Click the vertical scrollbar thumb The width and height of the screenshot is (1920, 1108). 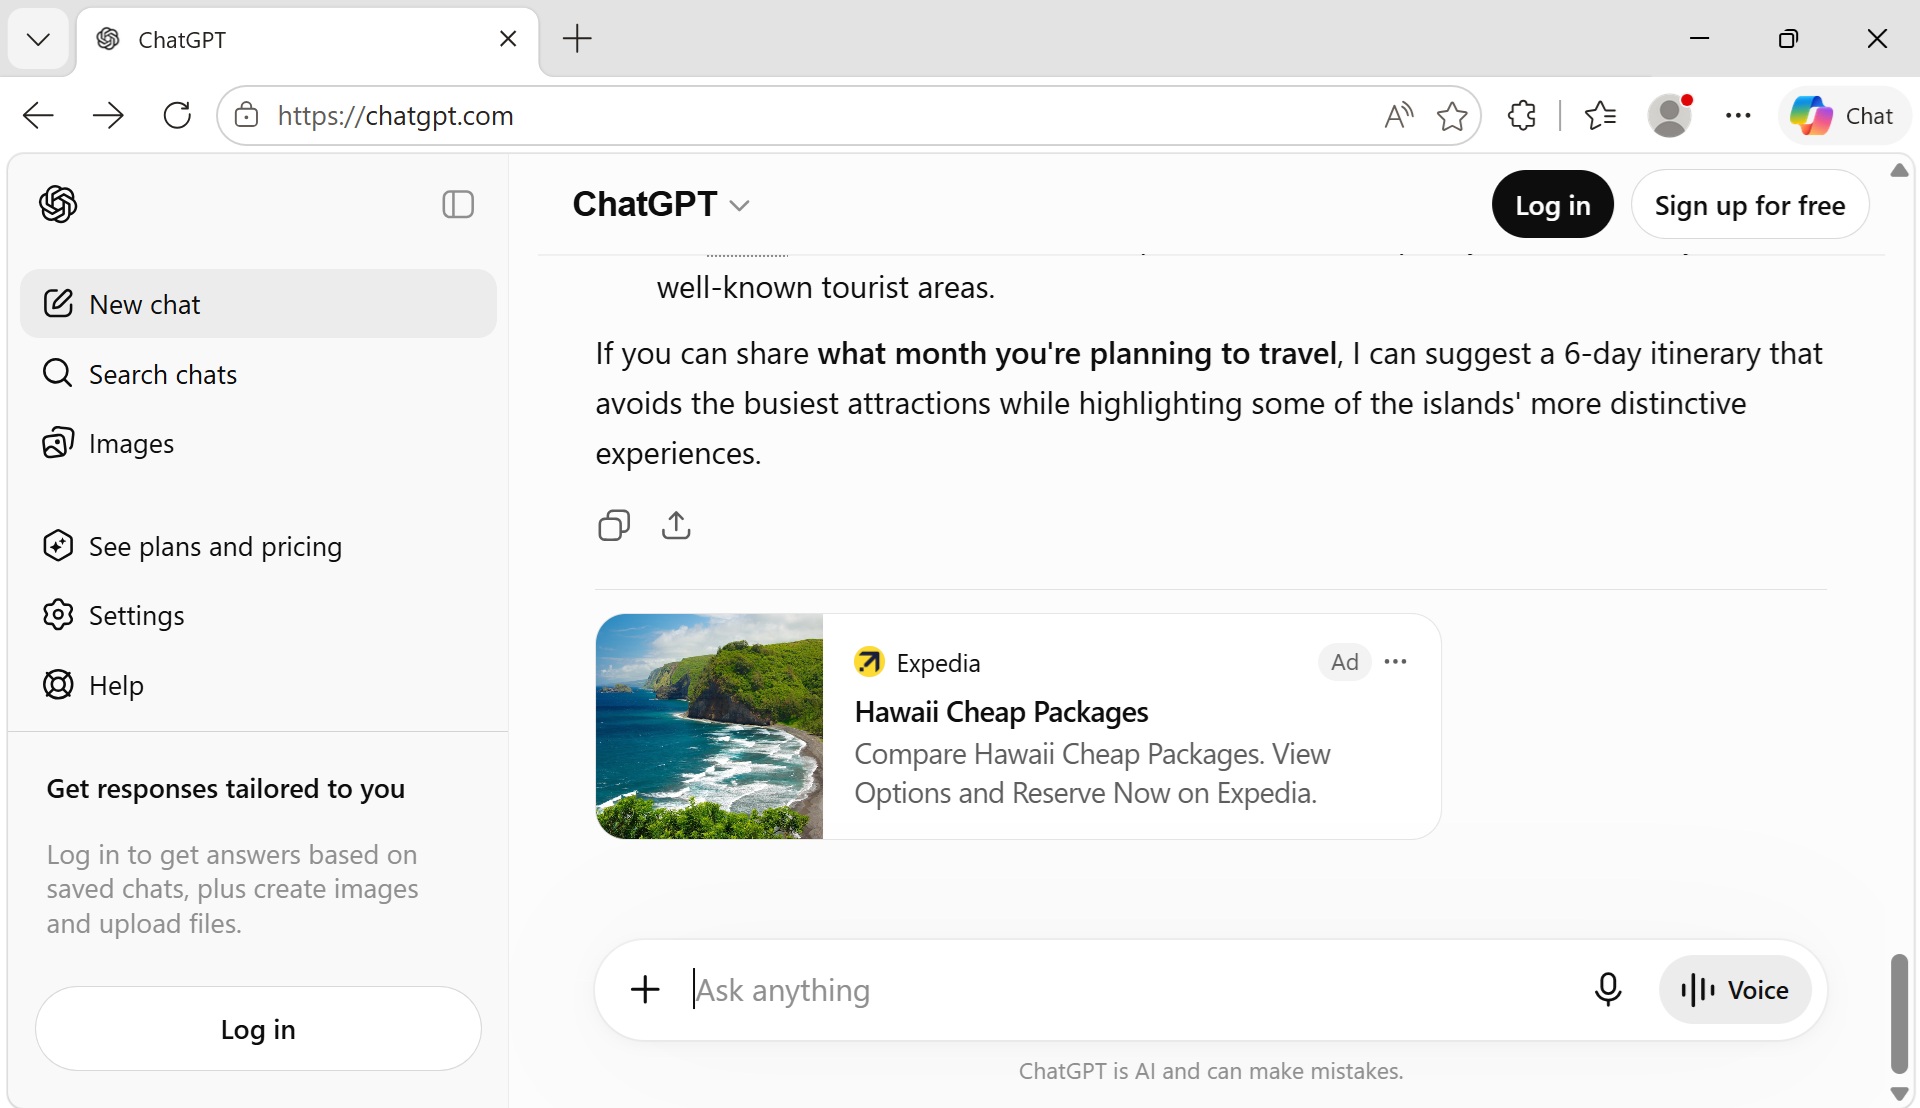(x=1899, y=1014)
